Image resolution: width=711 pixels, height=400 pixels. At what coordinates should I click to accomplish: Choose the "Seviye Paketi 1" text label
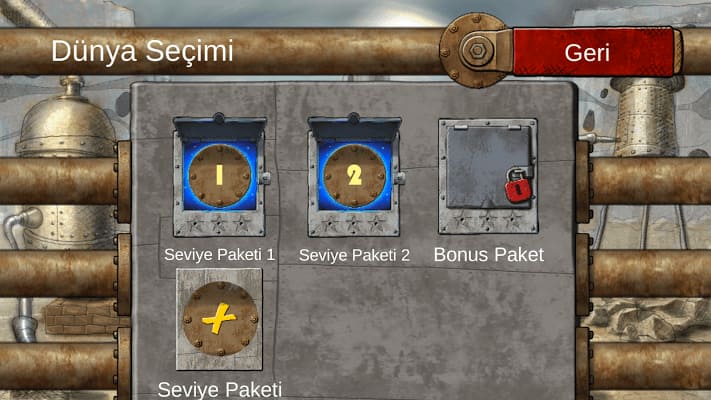coord(219,254)
